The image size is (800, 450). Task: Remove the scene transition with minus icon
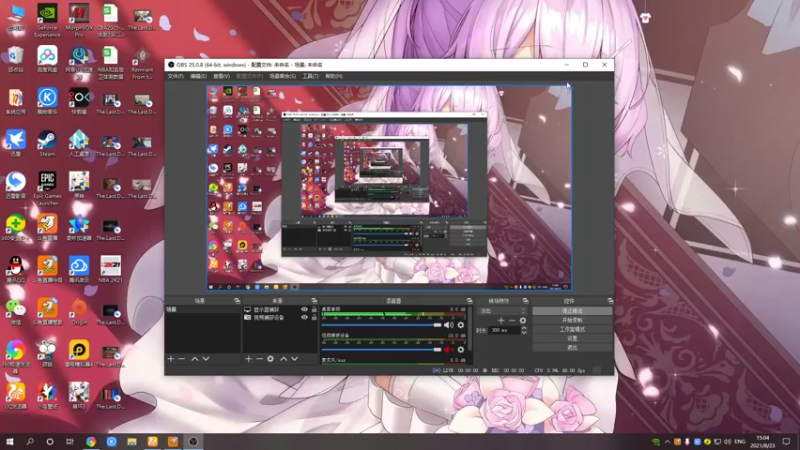click(x=512, y=320)
